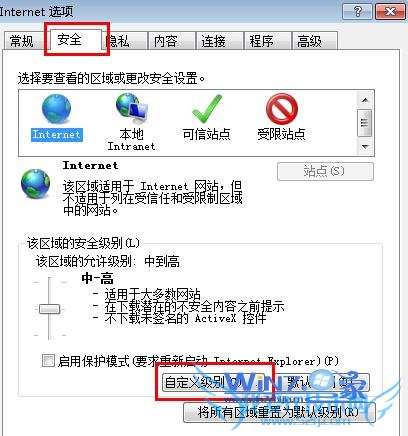The width and height of the screenshot is (408, 436).
Task: Enable the 启用保护模式 checkbox
Action: pyautogui.click(x=48, y=360)
